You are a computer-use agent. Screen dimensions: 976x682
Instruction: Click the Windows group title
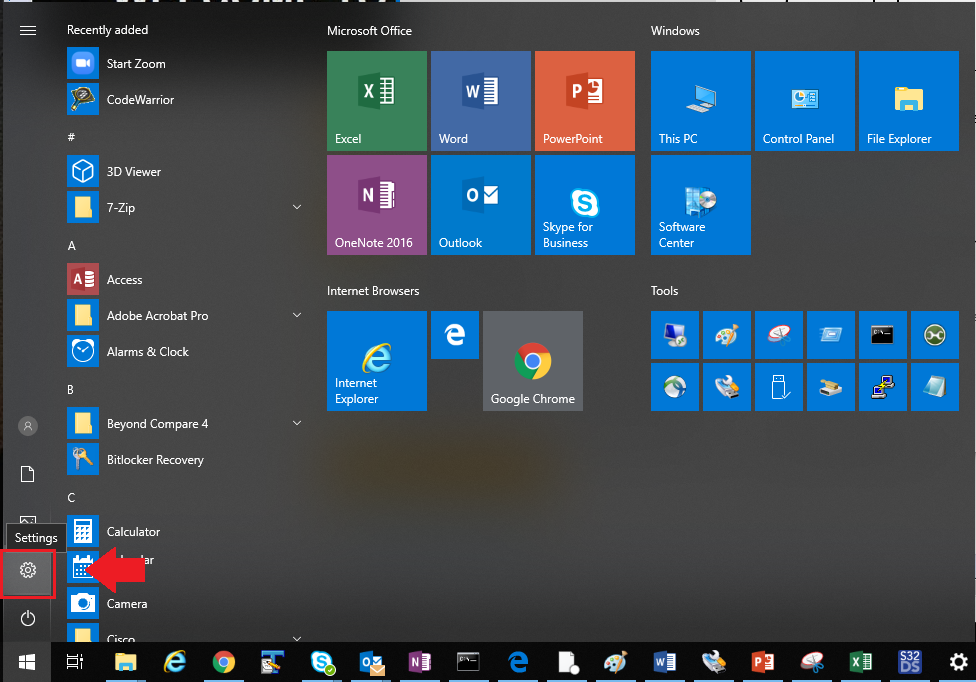[675, 30]
